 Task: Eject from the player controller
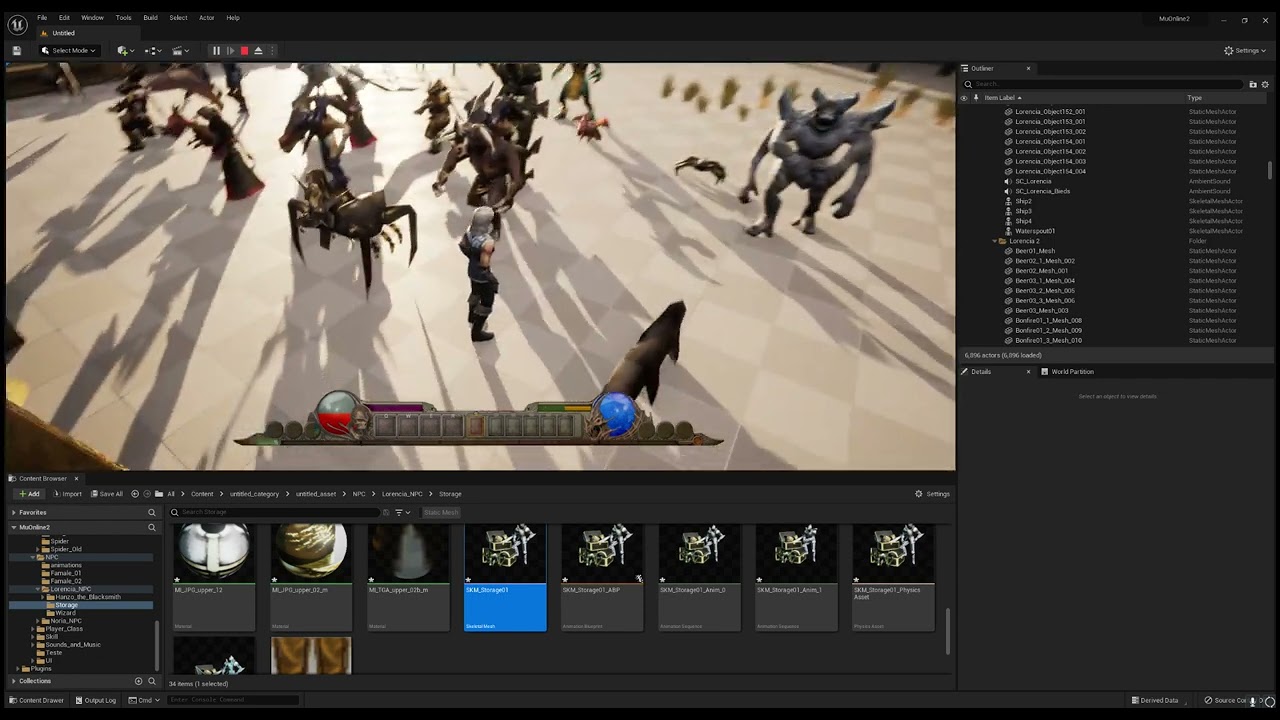pos(258,51)
